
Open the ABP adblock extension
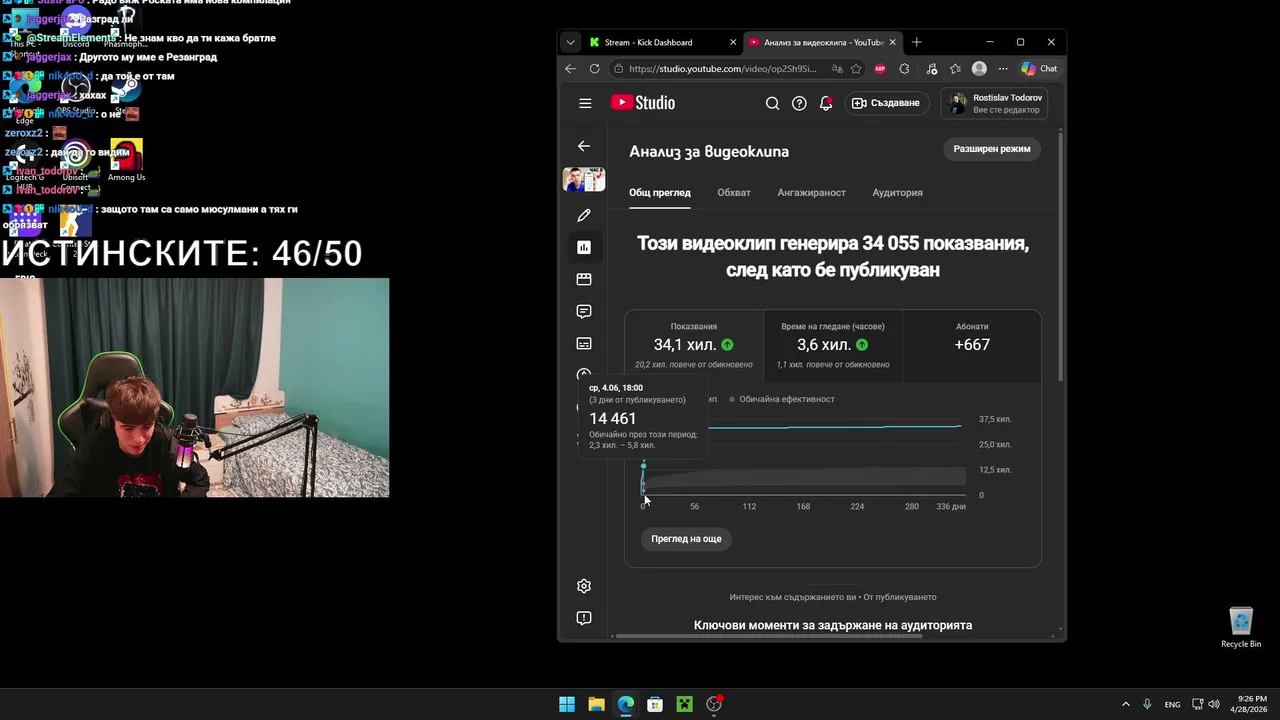pyautogui.click(x=880, y=69)
